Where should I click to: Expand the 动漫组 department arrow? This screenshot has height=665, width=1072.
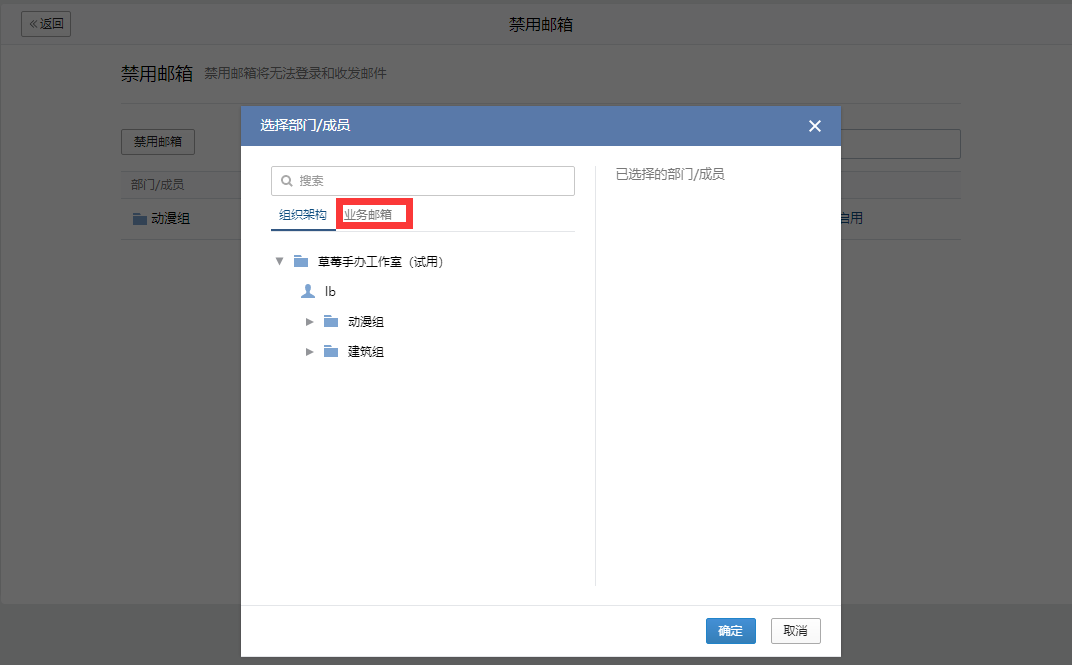(310, 322)
